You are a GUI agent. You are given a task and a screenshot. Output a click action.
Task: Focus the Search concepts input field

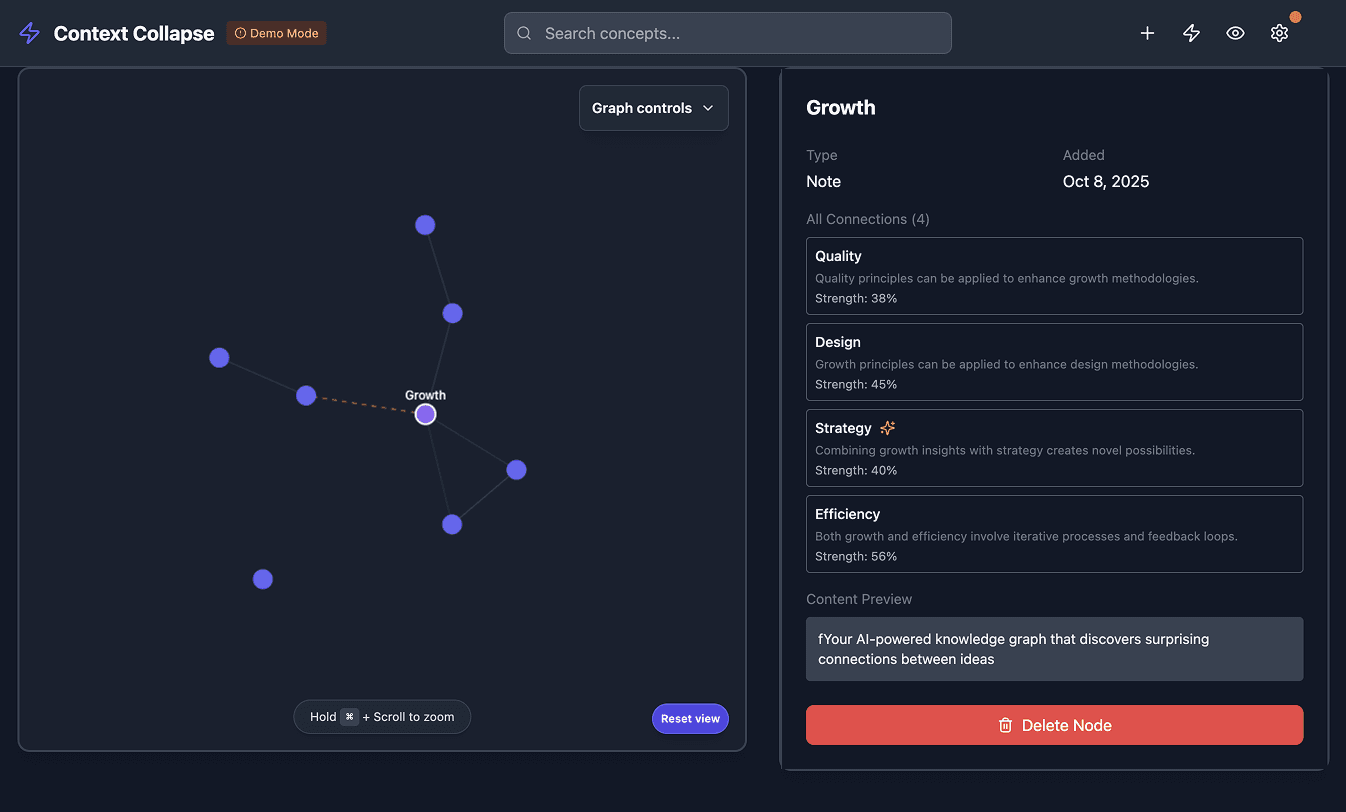tap(740, 33)
